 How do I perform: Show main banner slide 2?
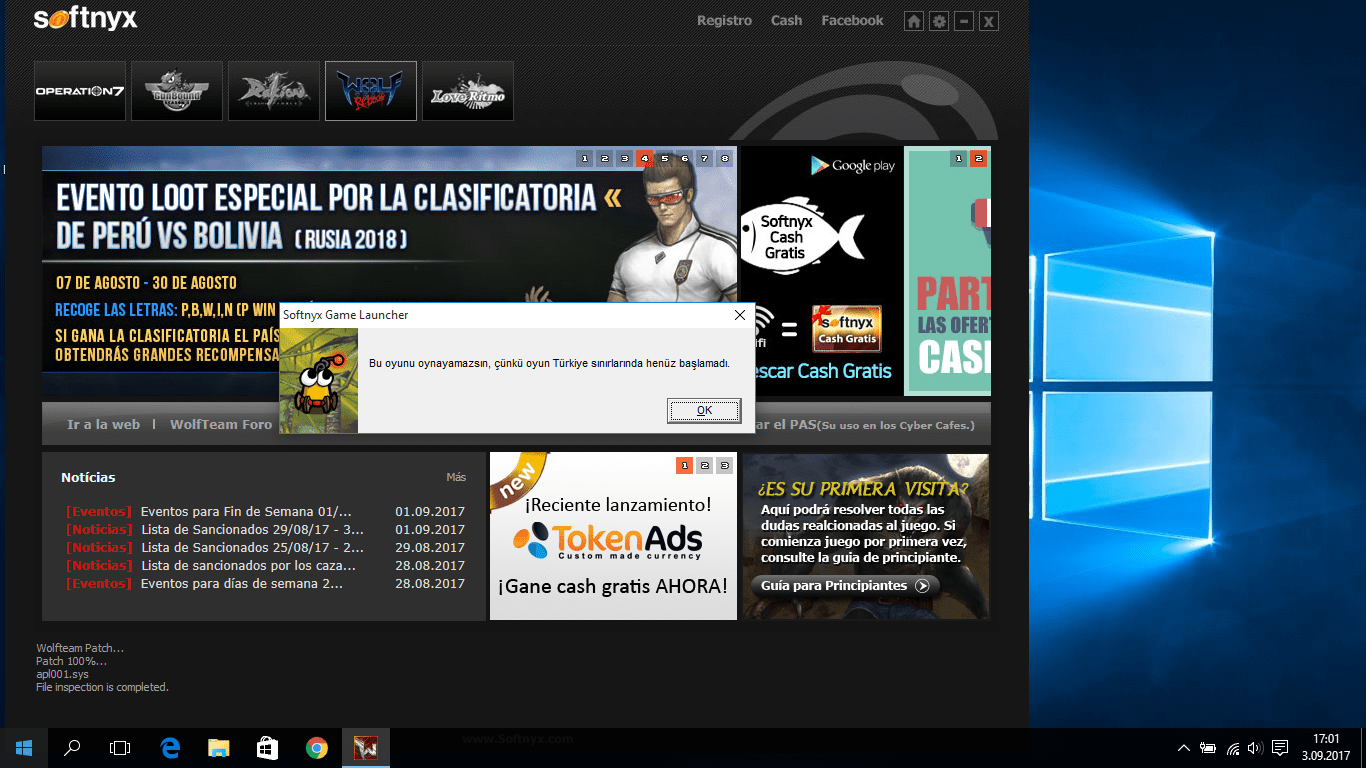tap(604, 158)
